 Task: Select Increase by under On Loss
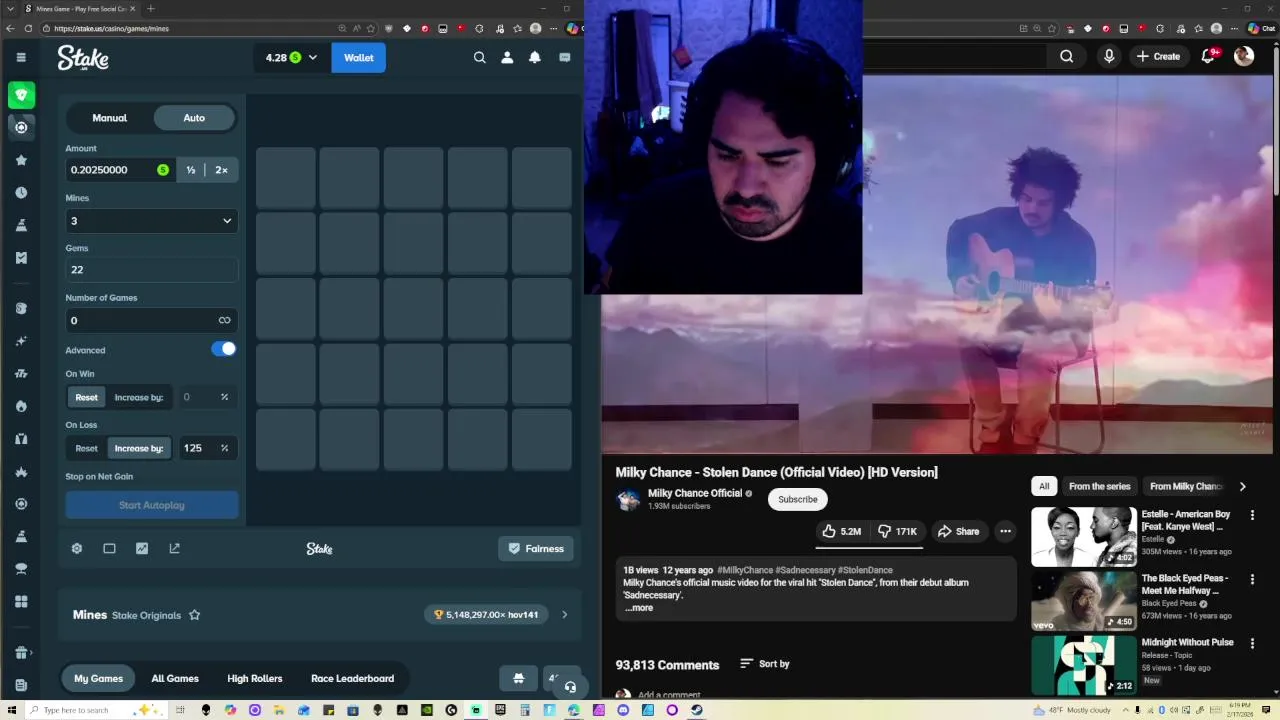(139, 448)
